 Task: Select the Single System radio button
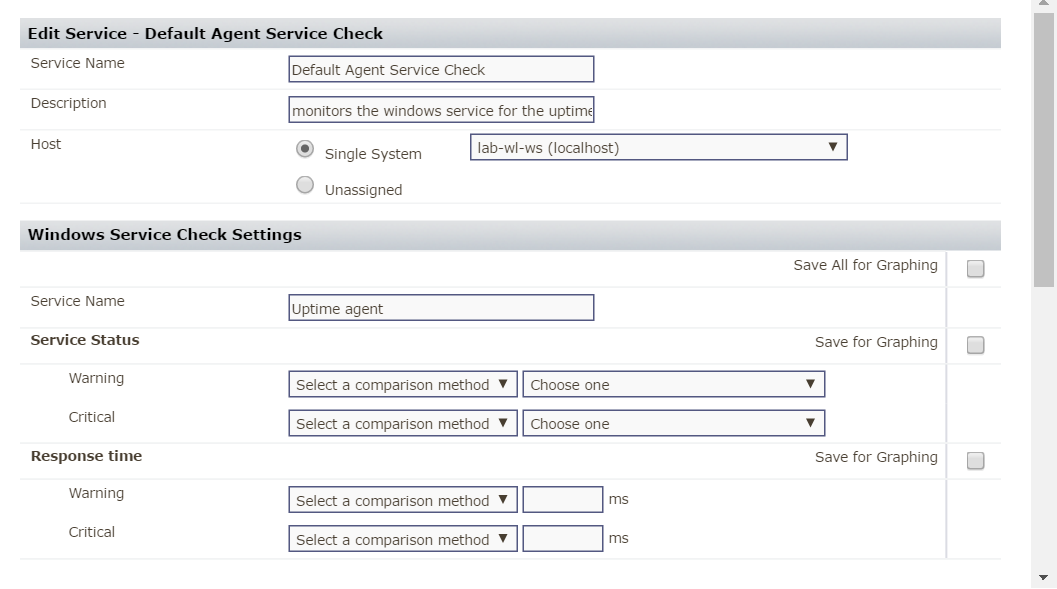[305, 150]
